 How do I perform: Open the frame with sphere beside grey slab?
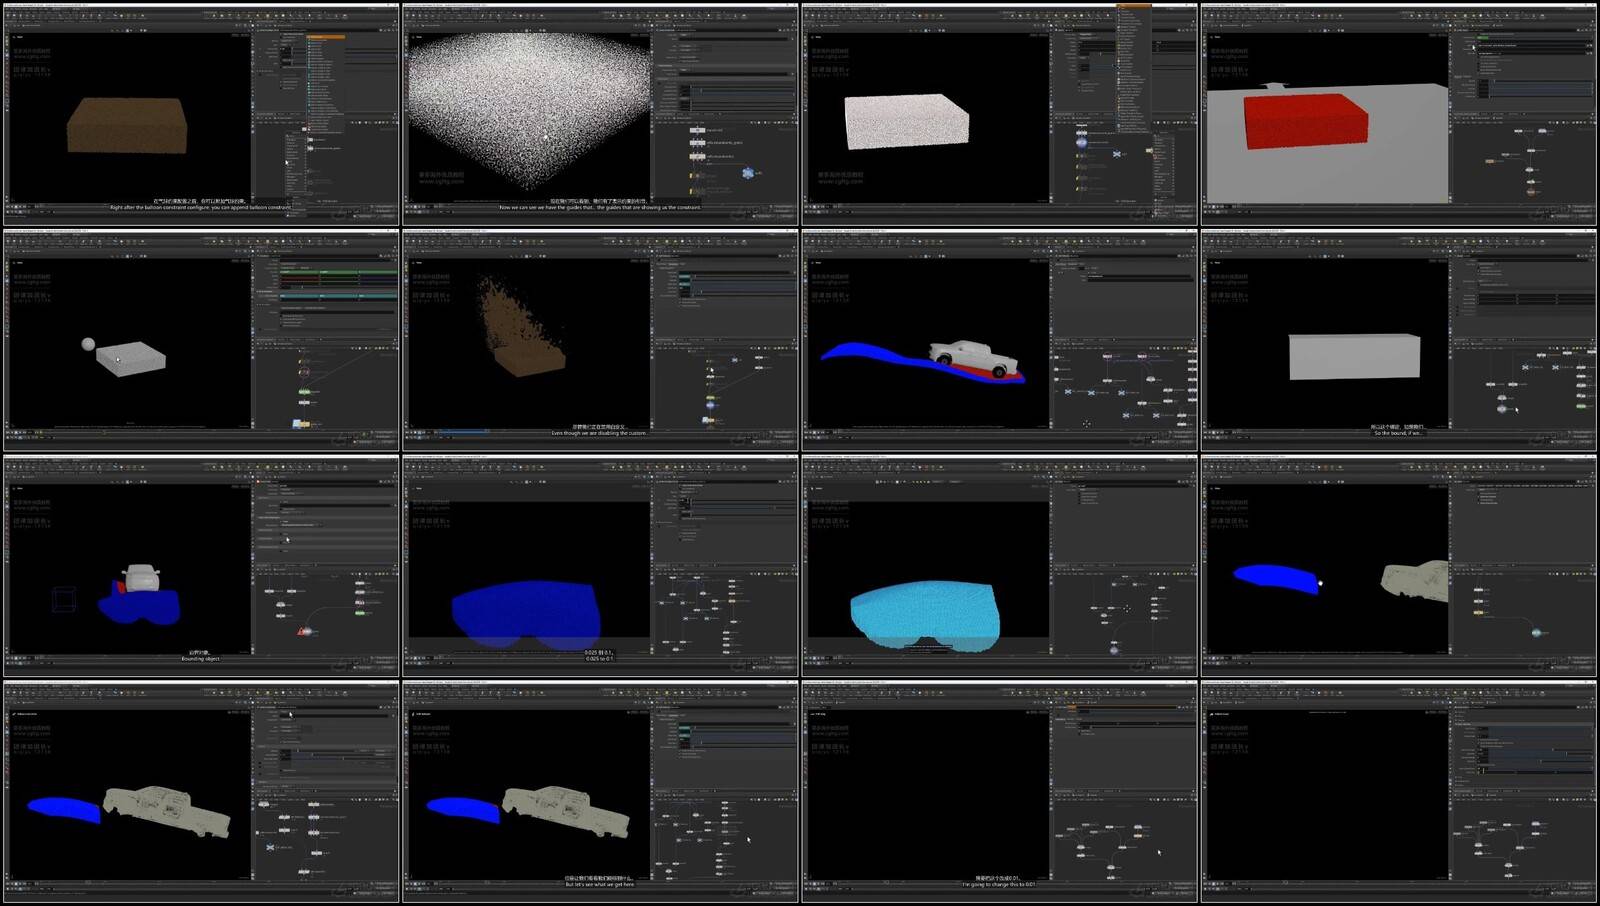coord(201,340)
